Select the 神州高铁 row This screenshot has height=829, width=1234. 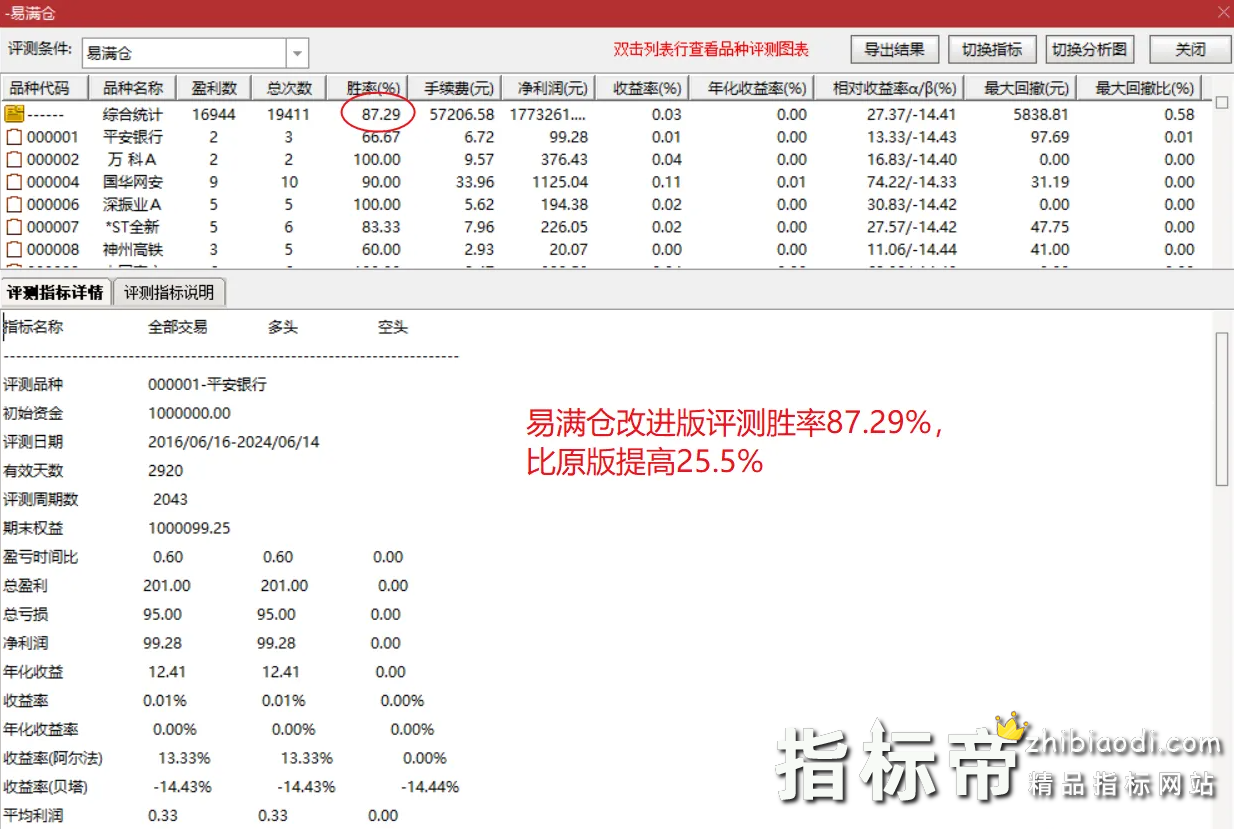[604, 249]
